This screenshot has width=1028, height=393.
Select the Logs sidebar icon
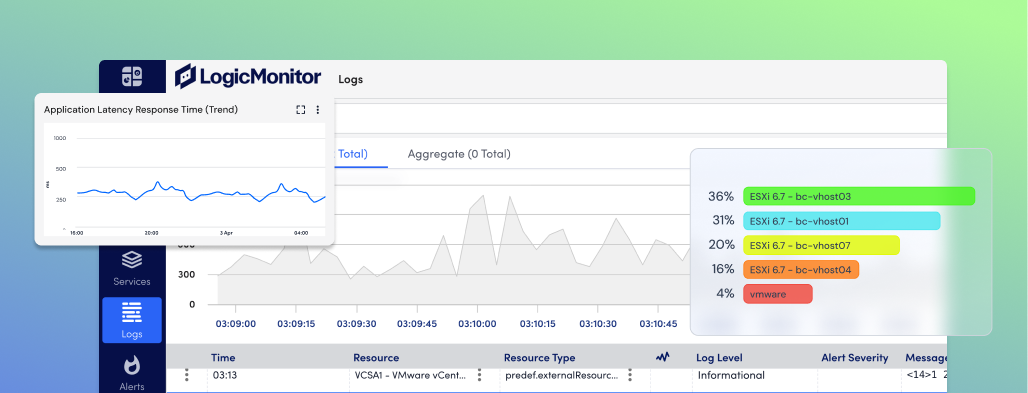(x=132, y=320)
